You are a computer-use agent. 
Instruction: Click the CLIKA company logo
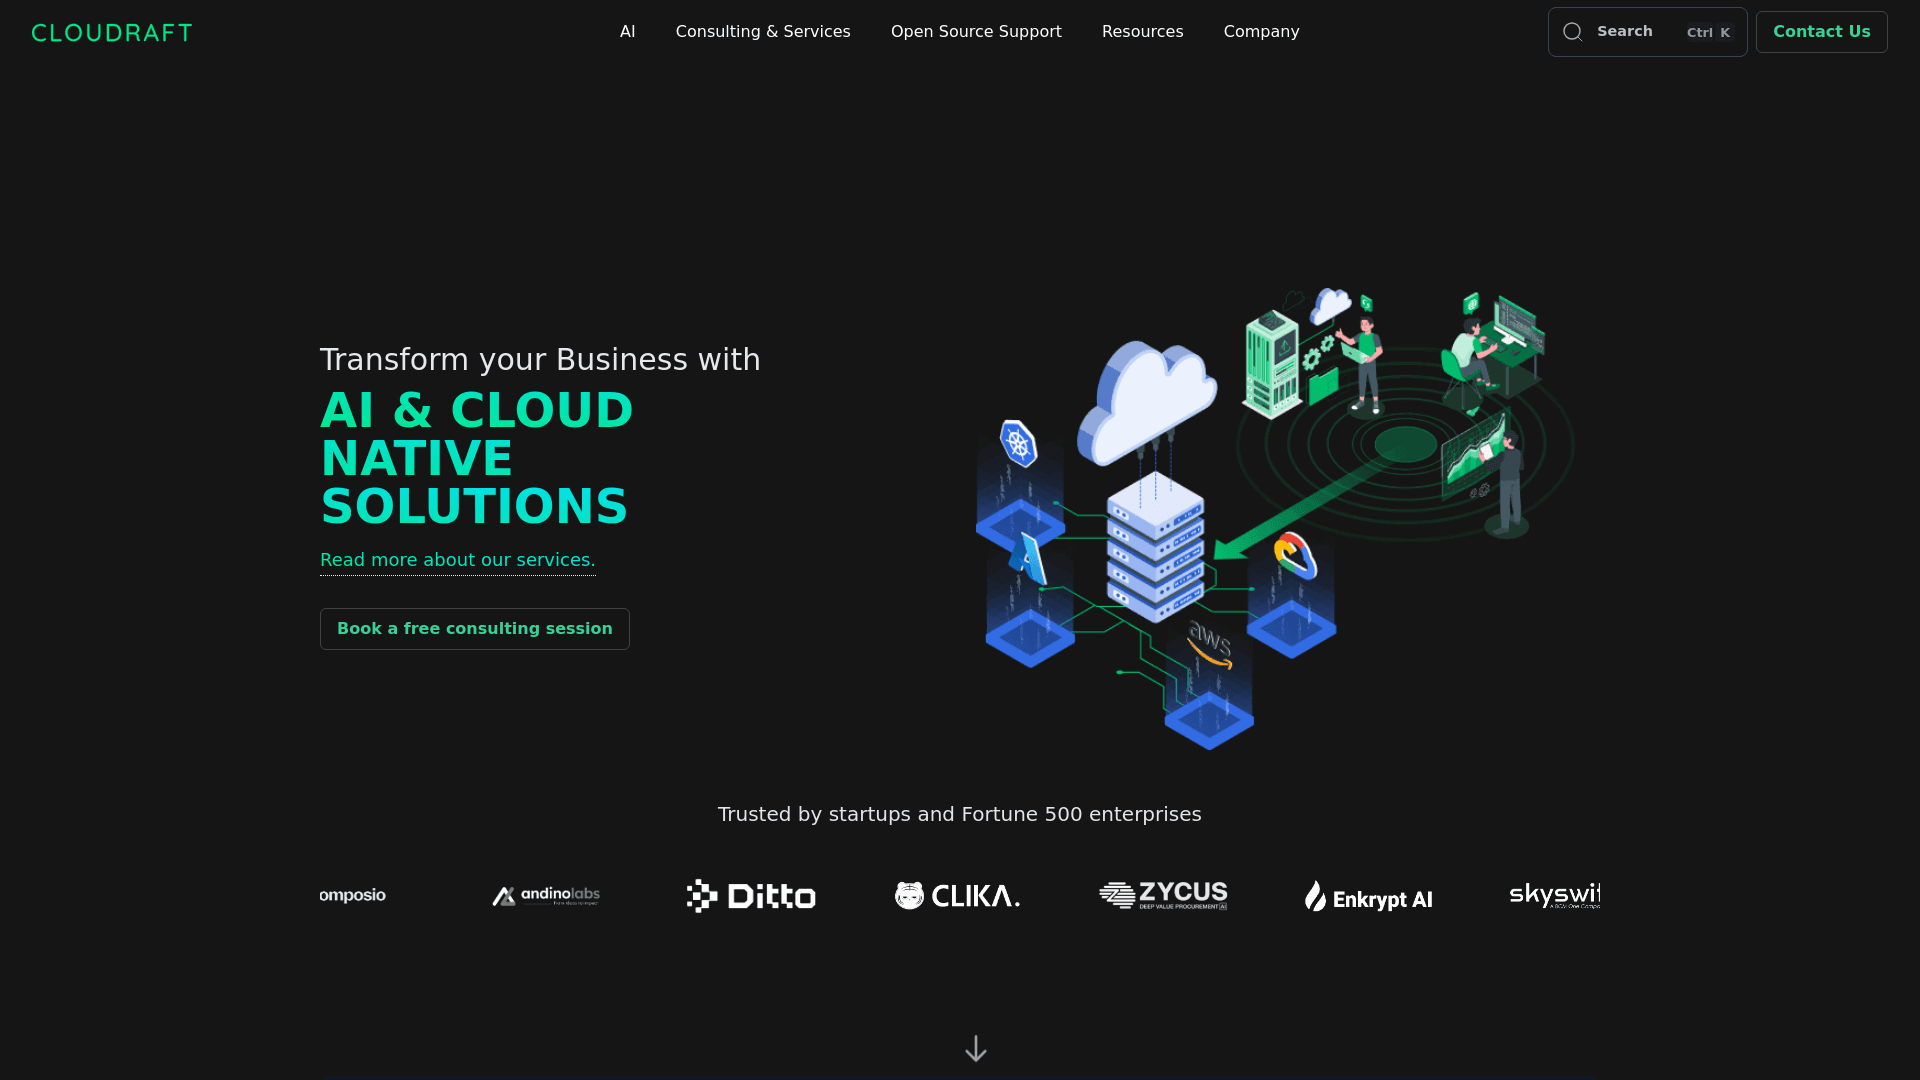tap(956, 895)
